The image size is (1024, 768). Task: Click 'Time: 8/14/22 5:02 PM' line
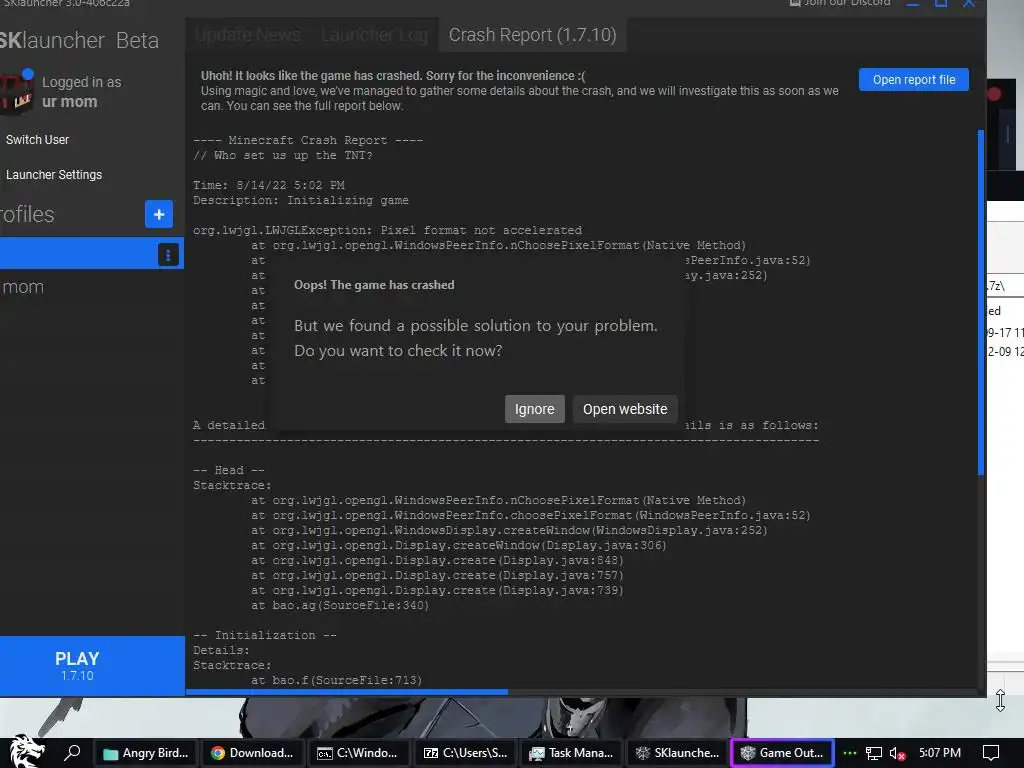coord(268,185)
